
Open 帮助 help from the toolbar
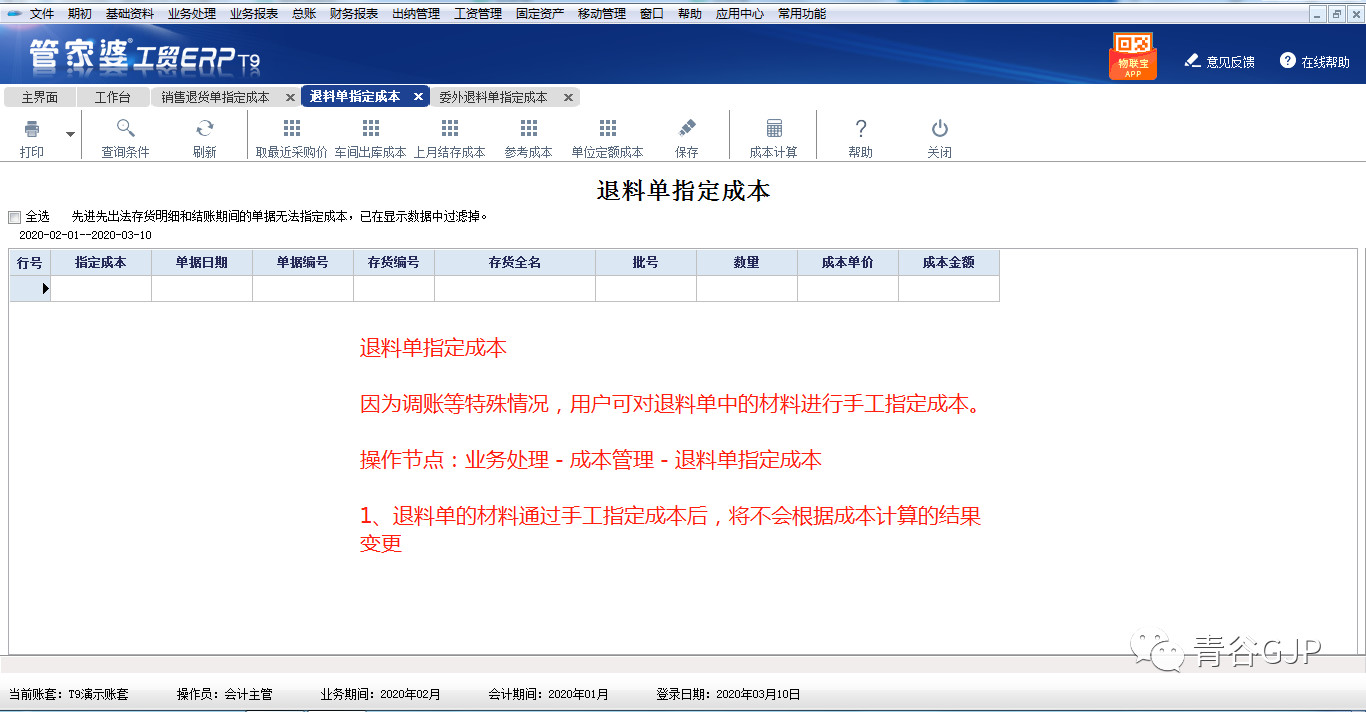(x=860, y=135)
